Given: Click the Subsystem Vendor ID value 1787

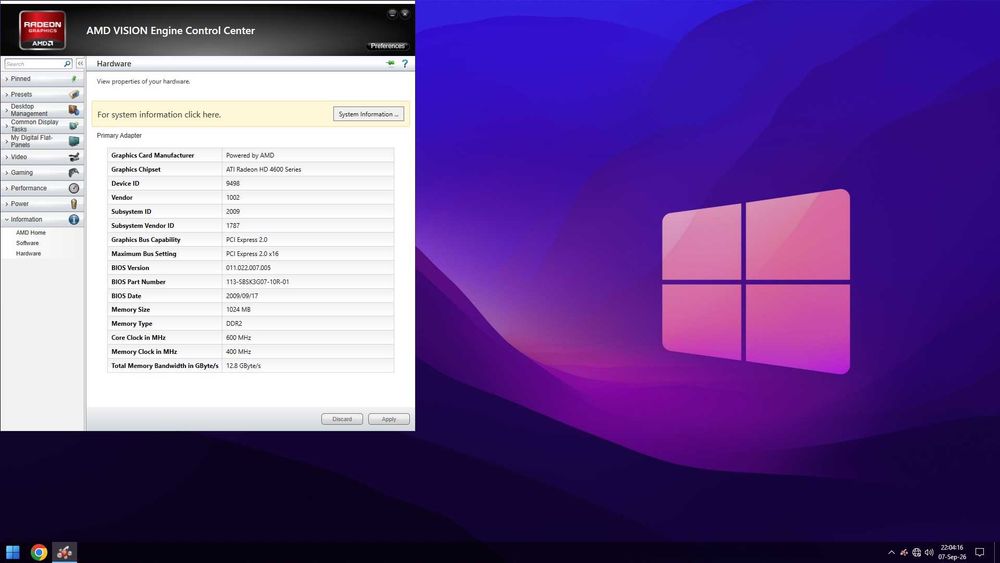Looking at the screenshot, I should [233, 226].
